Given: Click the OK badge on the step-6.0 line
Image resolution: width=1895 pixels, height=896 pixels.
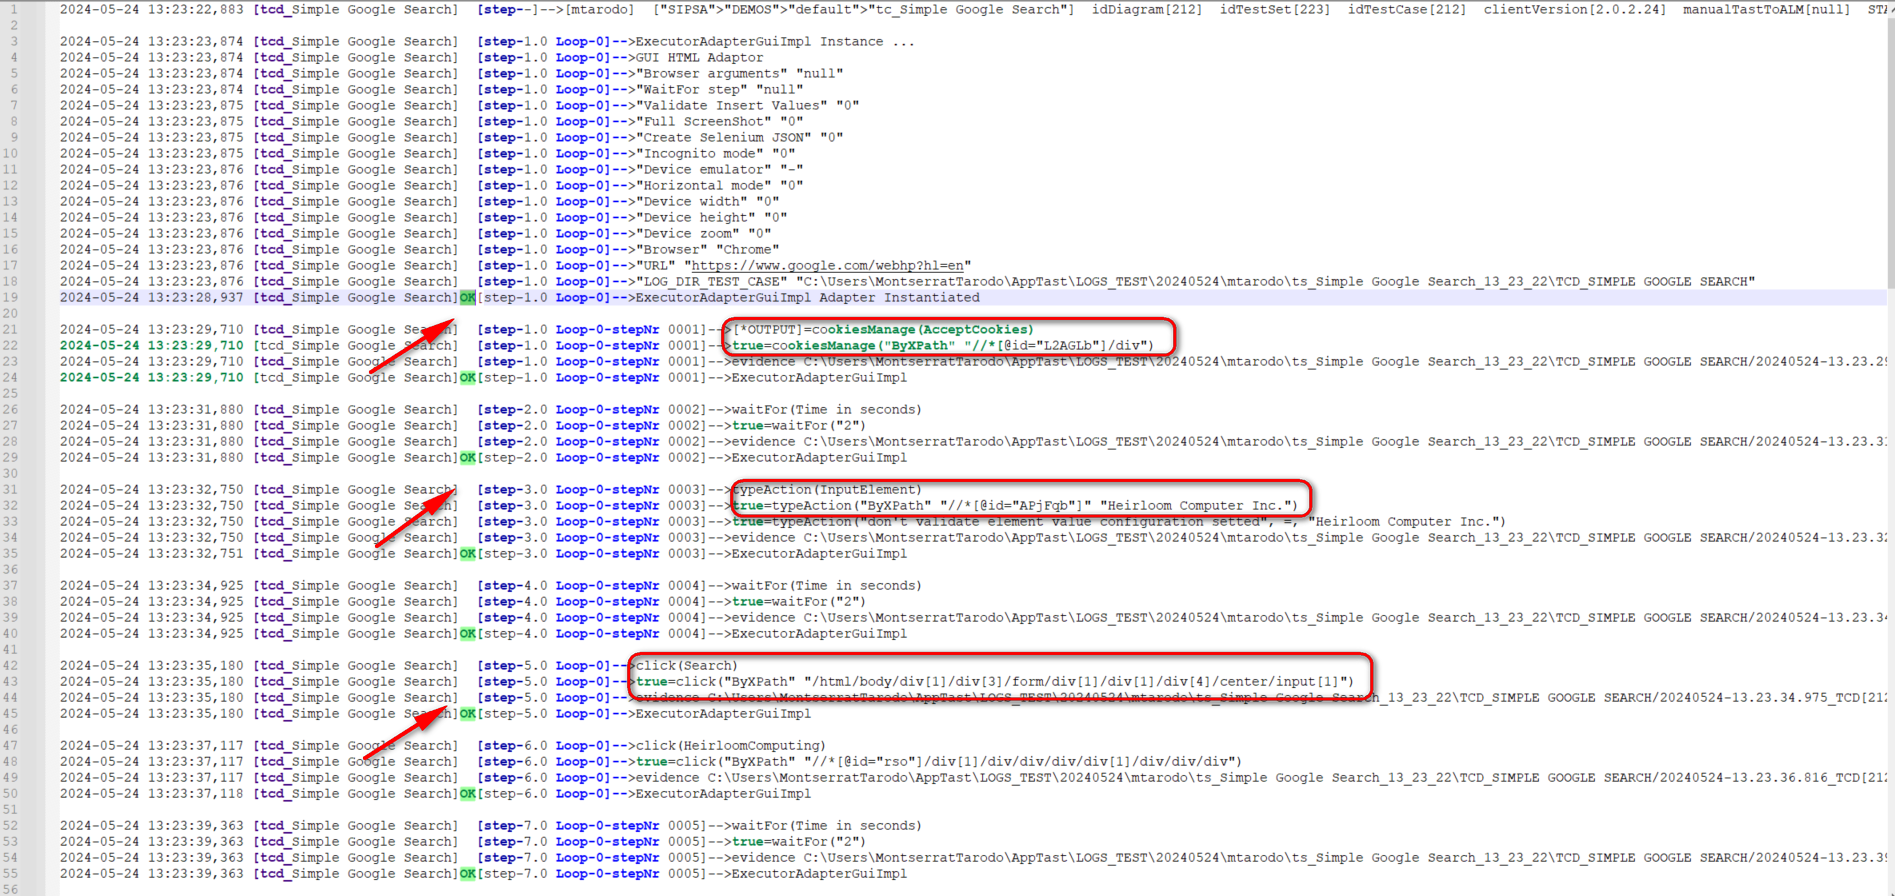Looking at the screenshot, I should click(x=467, y=794).
